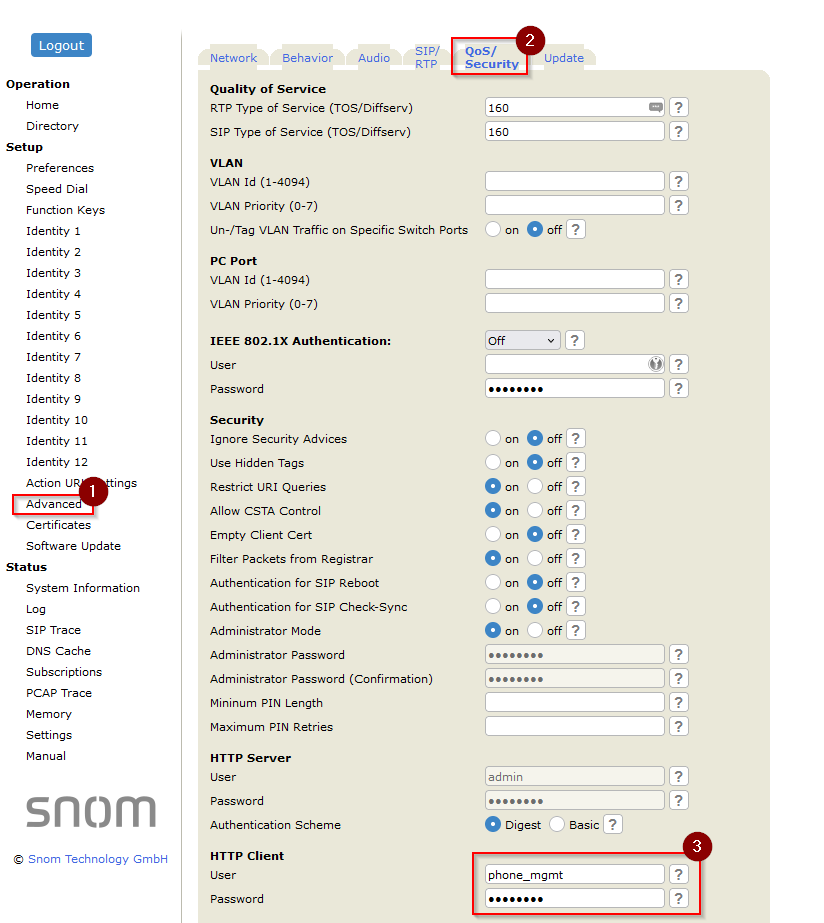This screenshot has height=923, width=824.
Task: Open Snom Technology GmbH link
Action: (x=97, y=859)
